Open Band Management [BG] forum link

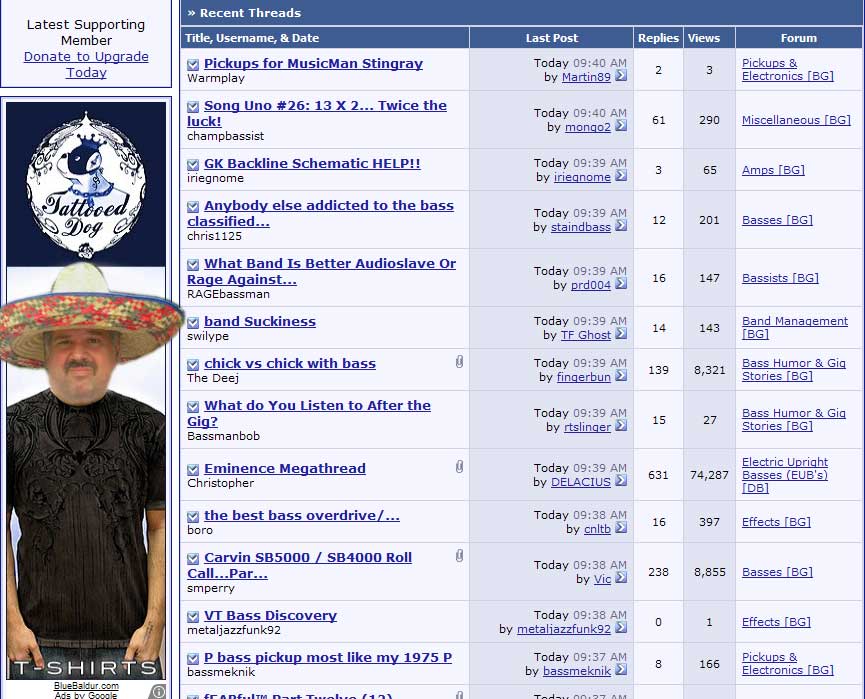coord(795,327)
